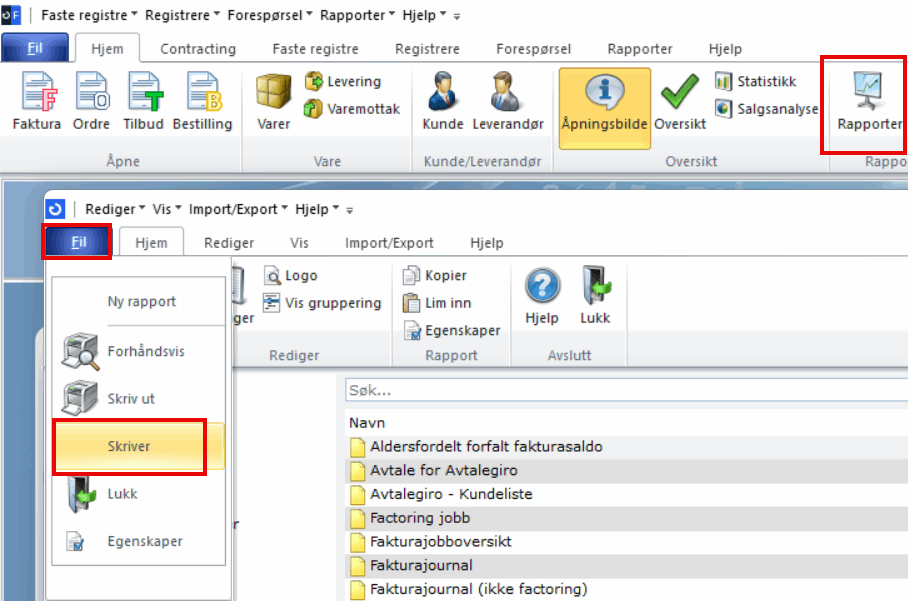Open Tilbud from the Åpne group
The width and height of the screenshot is (908, 601).
coord(144,102)
